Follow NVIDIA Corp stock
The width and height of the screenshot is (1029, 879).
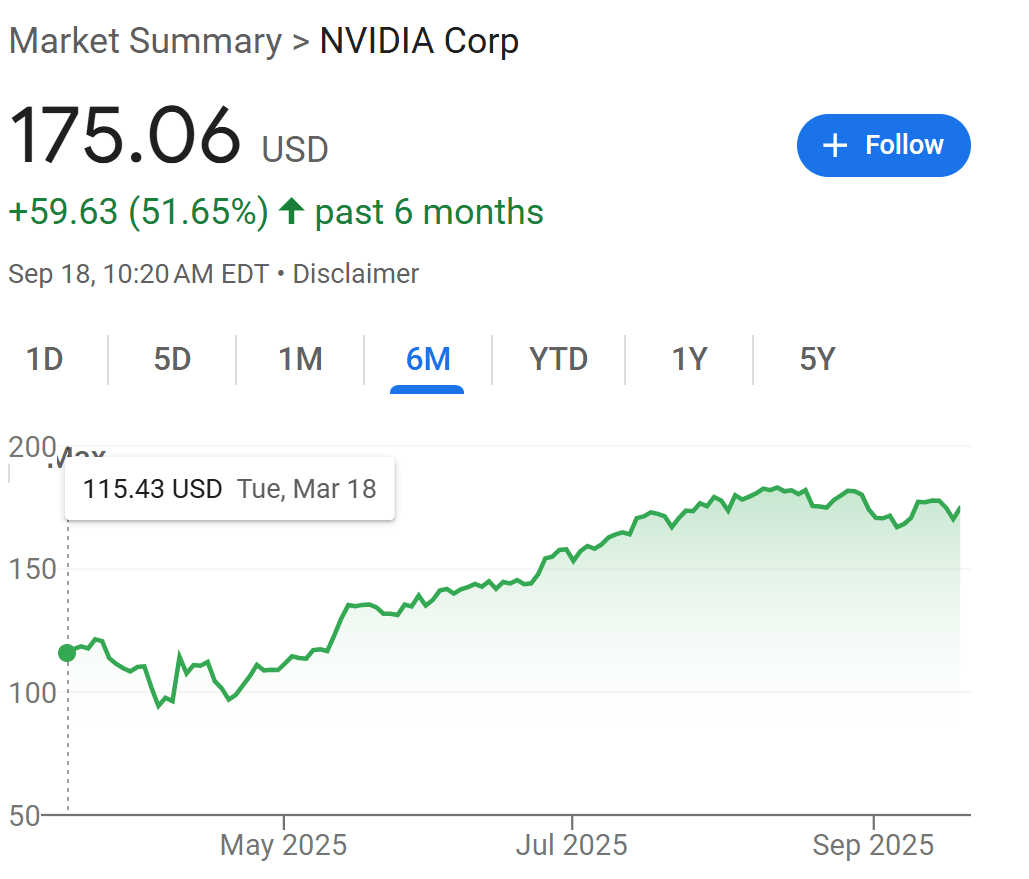coord(883,145)
